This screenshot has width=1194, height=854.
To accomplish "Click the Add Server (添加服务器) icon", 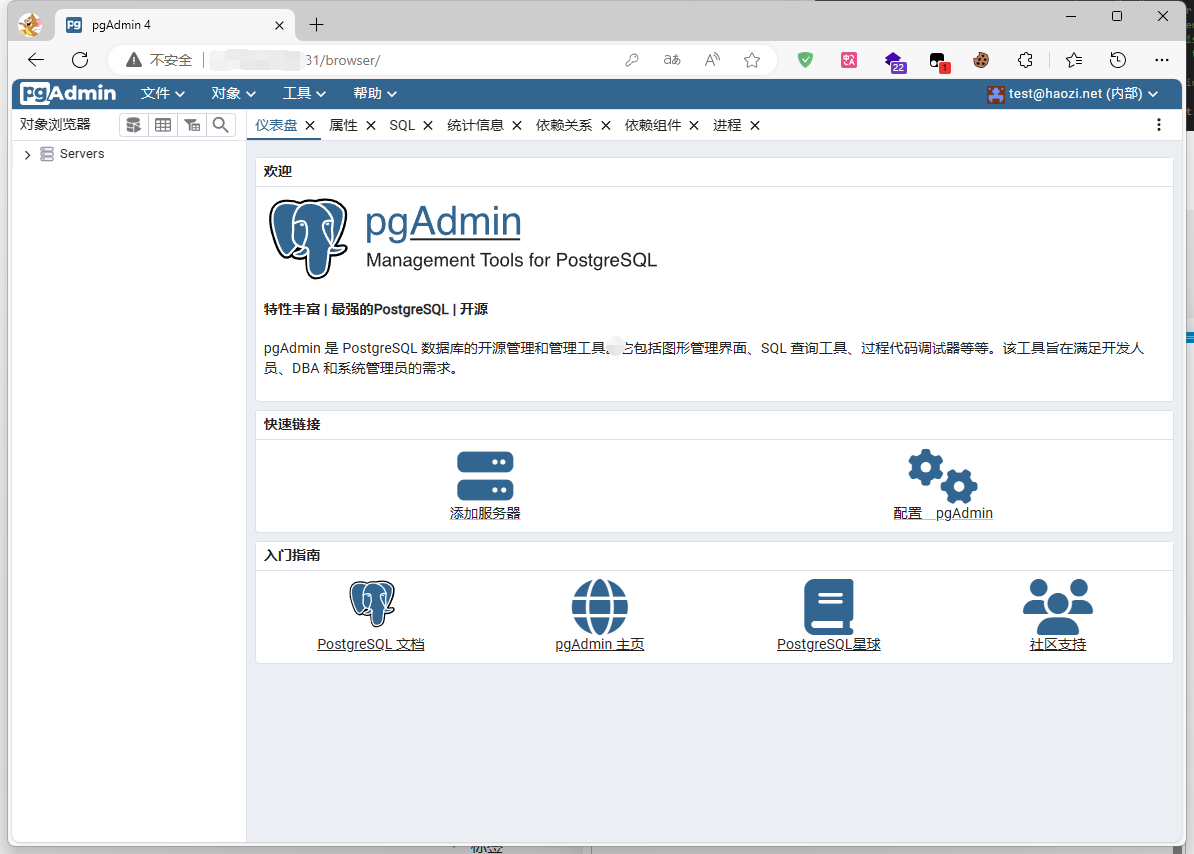I will point(485,476).
